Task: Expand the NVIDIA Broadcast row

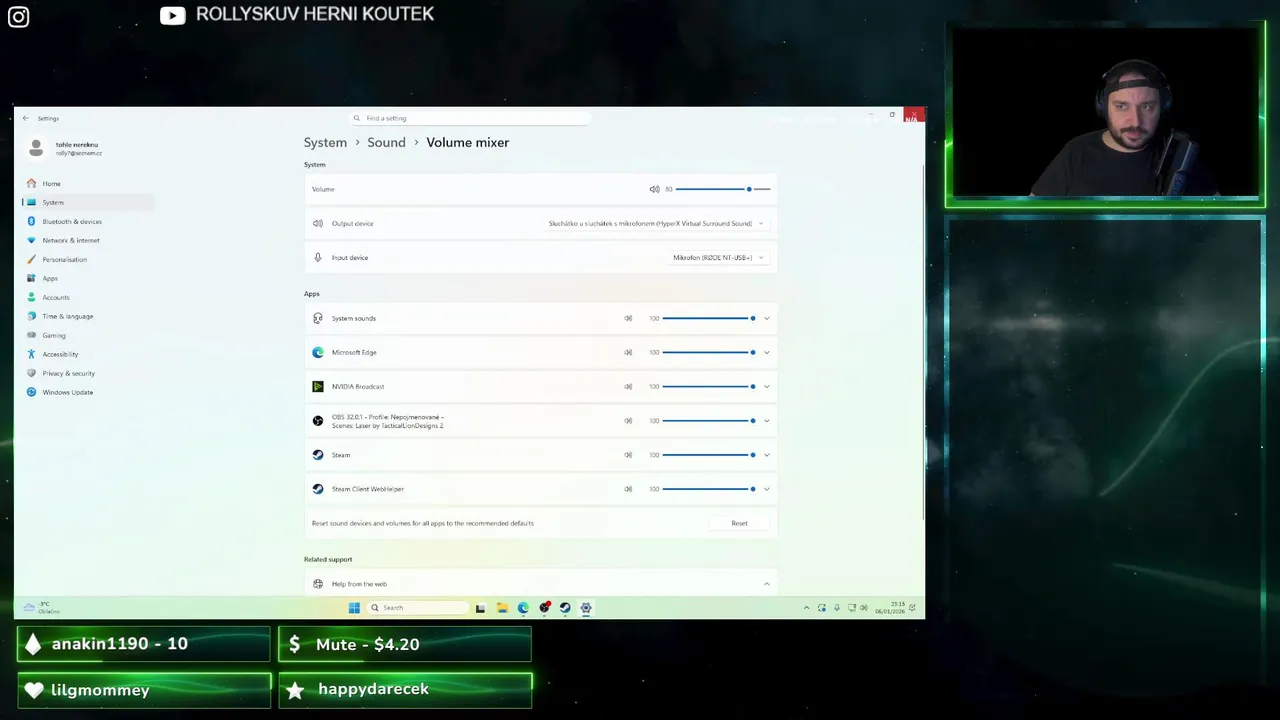Action: coord(767,386)
